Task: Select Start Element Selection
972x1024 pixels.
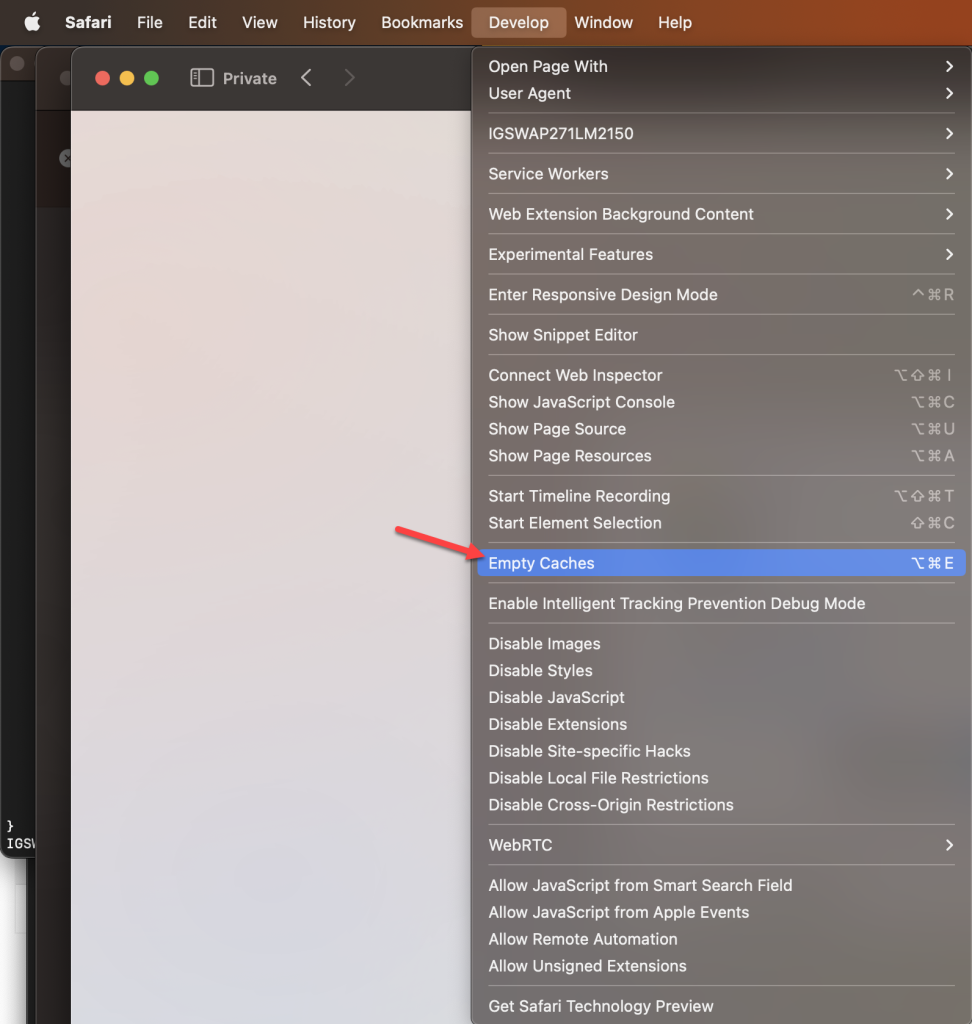Action: (x=721, y=523)
